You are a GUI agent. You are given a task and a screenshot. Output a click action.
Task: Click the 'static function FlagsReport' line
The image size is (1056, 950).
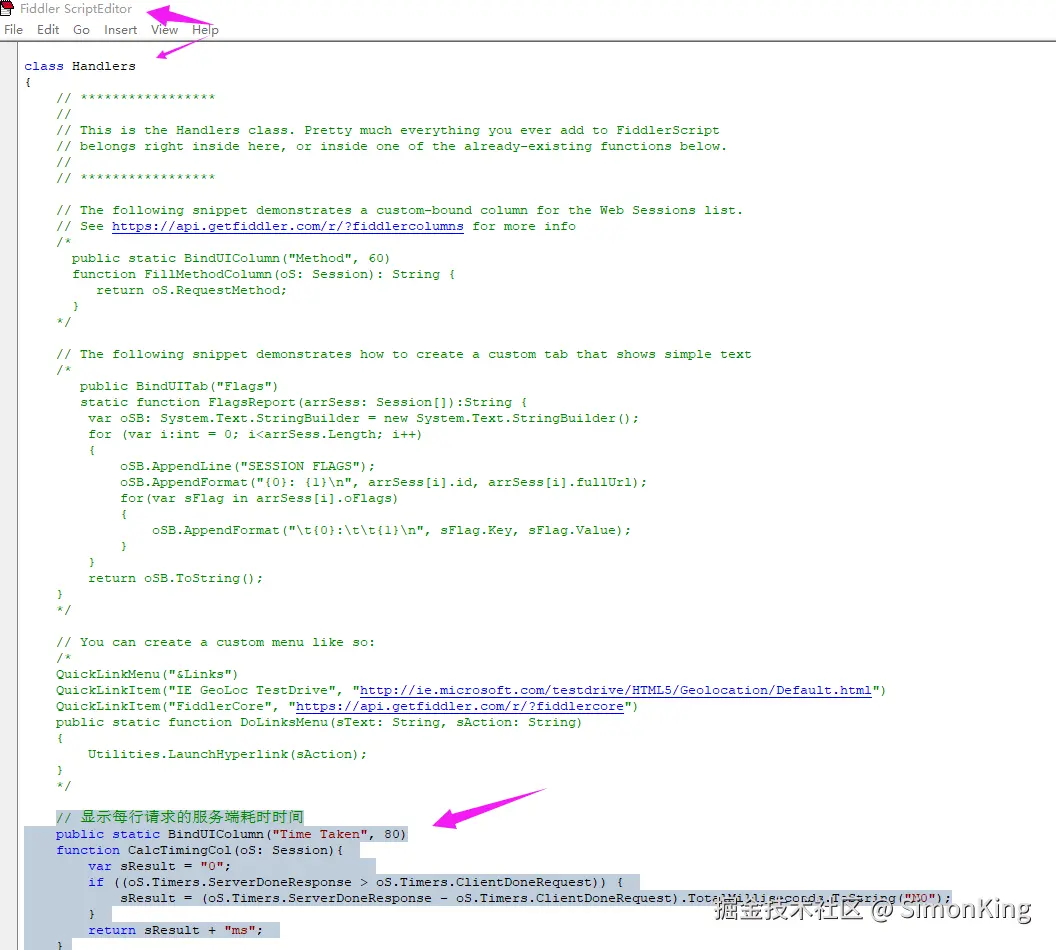pyautogui.click(x=304, y=402)
